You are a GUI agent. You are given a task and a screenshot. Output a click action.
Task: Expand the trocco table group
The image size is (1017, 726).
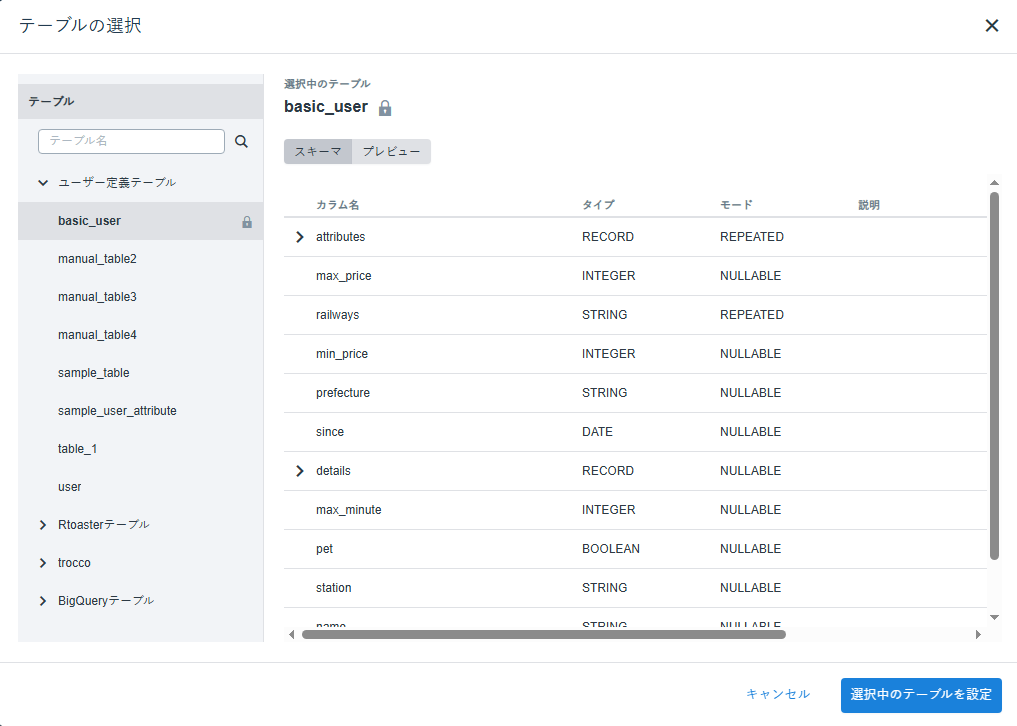(43, 563)
